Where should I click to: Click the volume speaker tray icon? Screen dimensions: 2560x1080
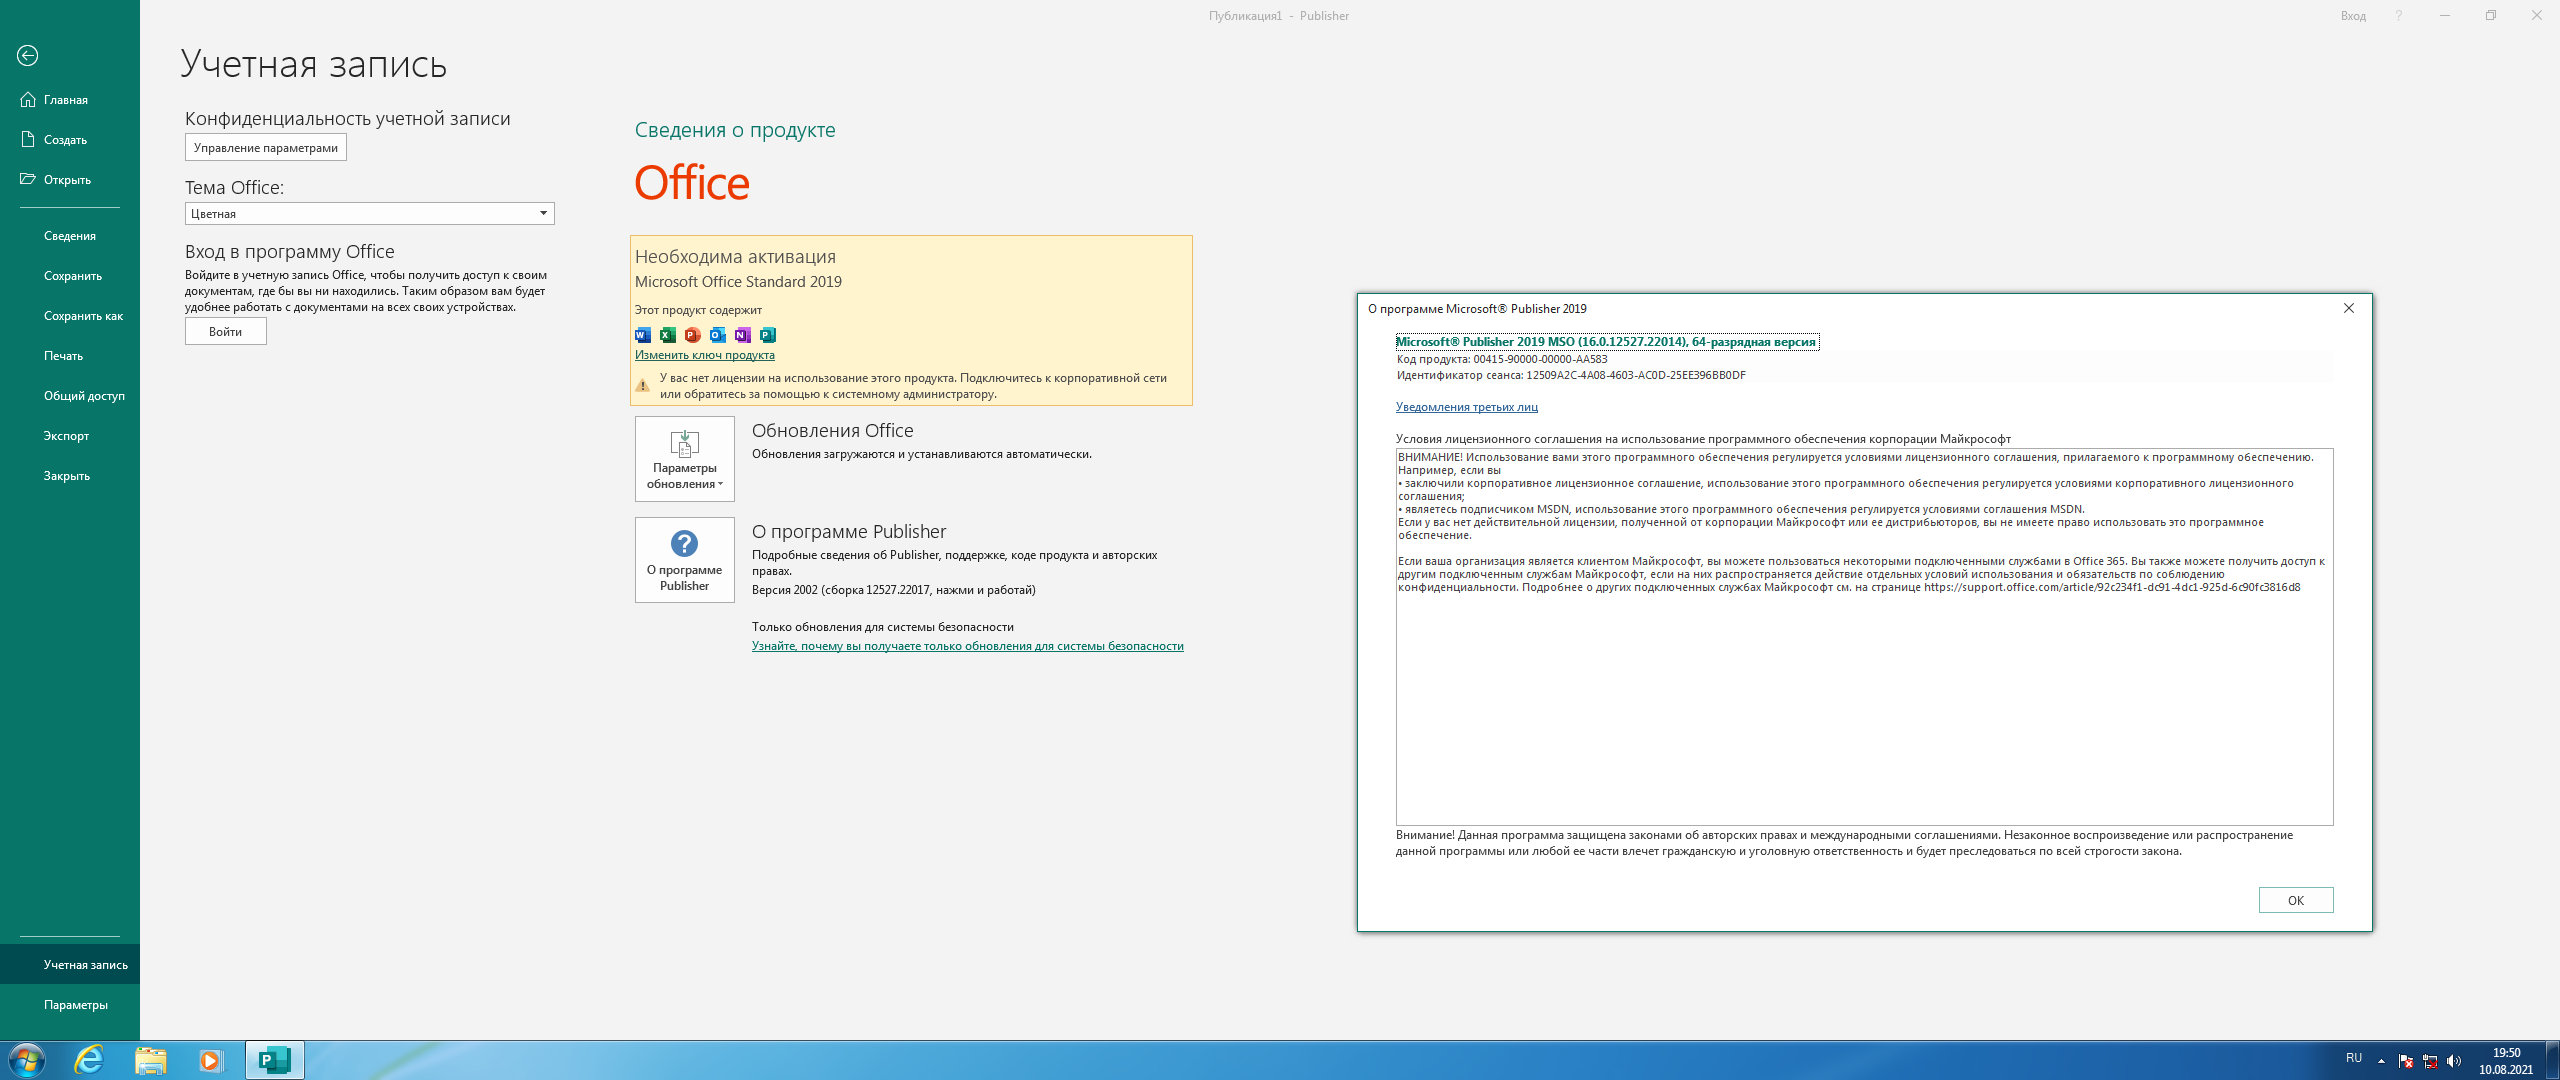(x=2453, y=1061)
